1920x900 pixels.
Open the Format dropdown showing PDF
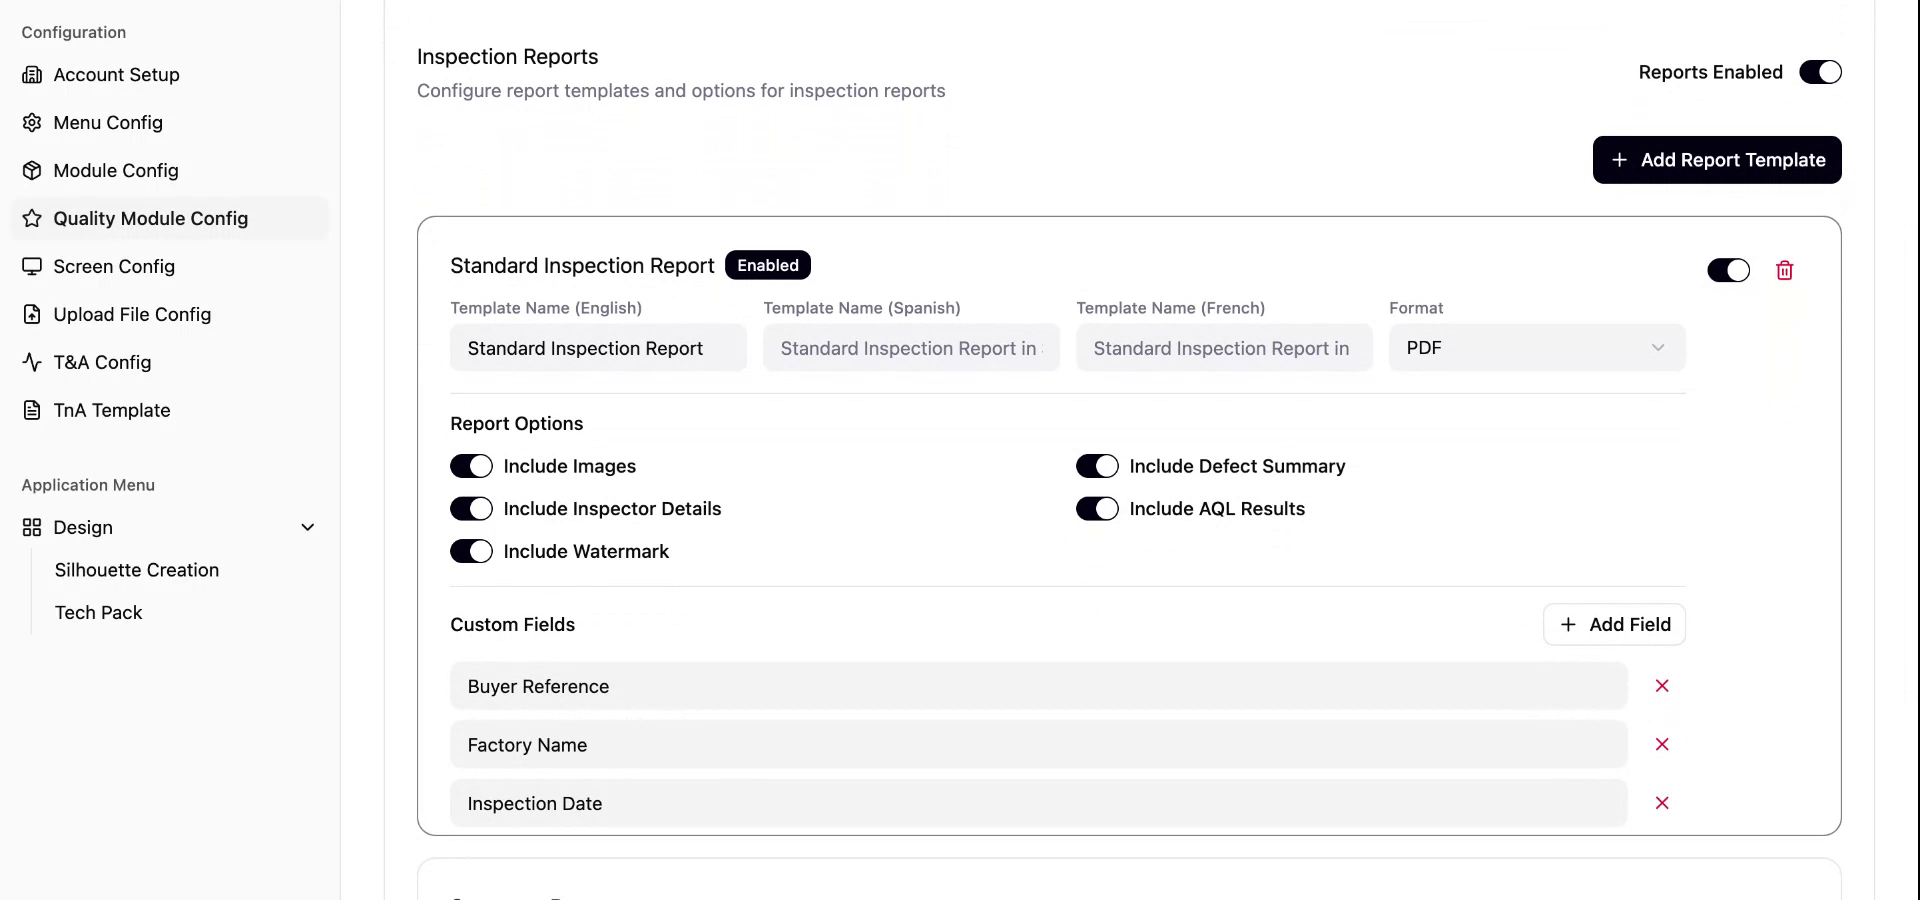pyautogui.click(x=1536, y=348)
